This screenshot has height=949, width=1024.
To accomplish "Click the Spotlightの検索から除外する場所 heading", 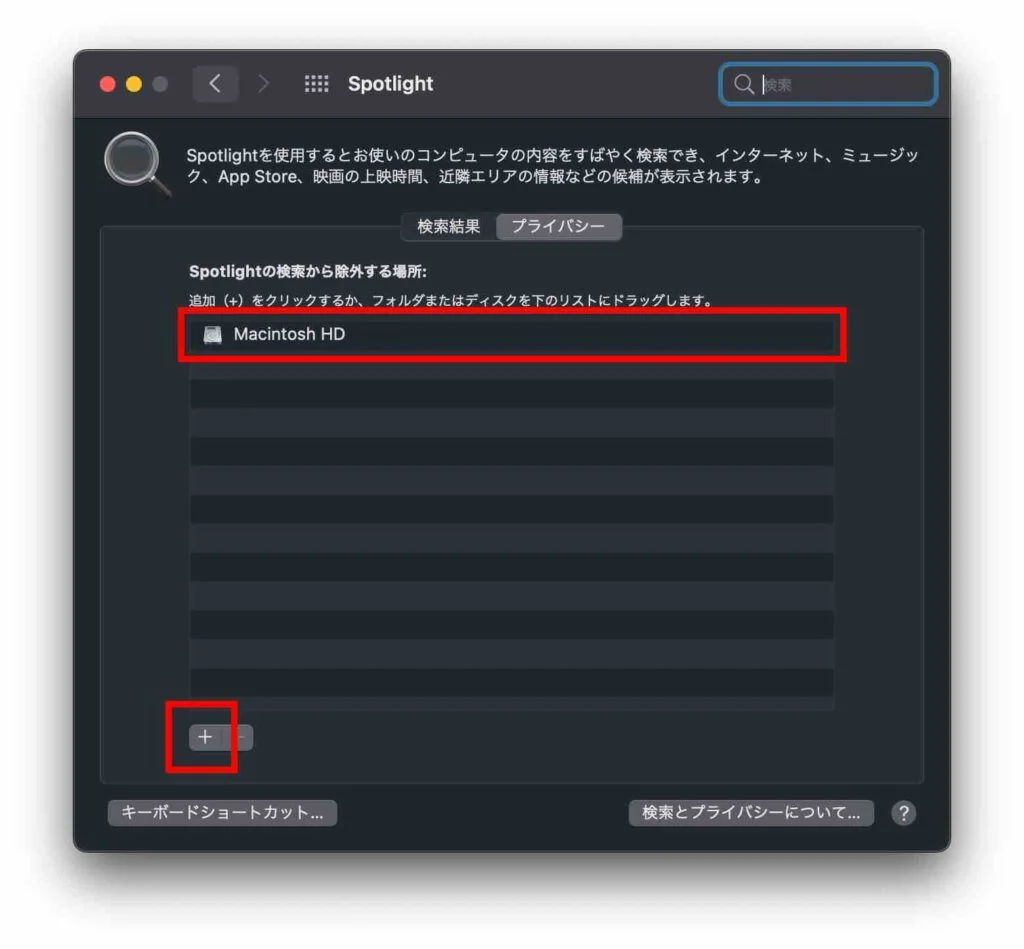I will [308, 271].
